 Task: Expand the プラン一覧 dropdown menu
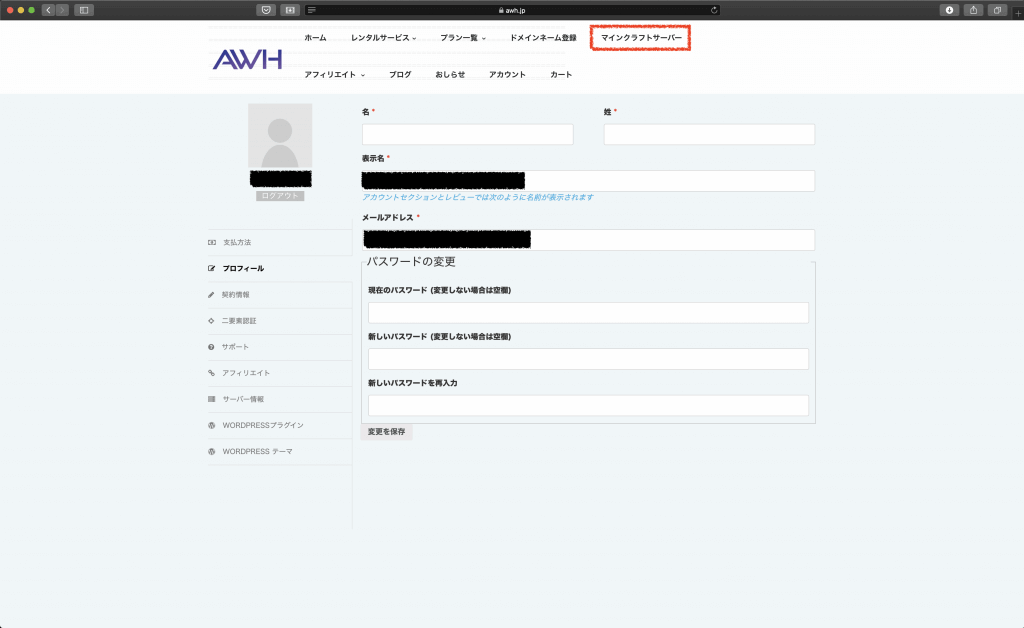click(x=462, y=38)
